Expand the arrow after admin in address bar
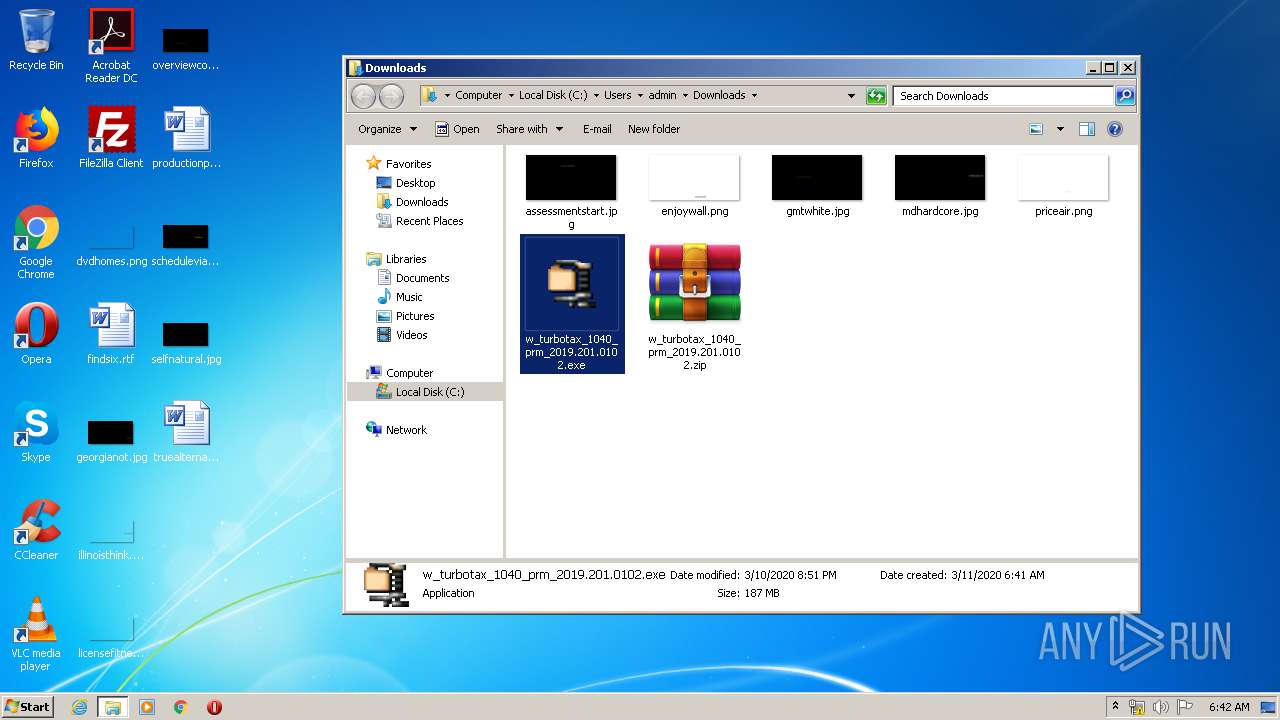The image size is (1280, 720). pyautogui.click(x=685, y=96)
